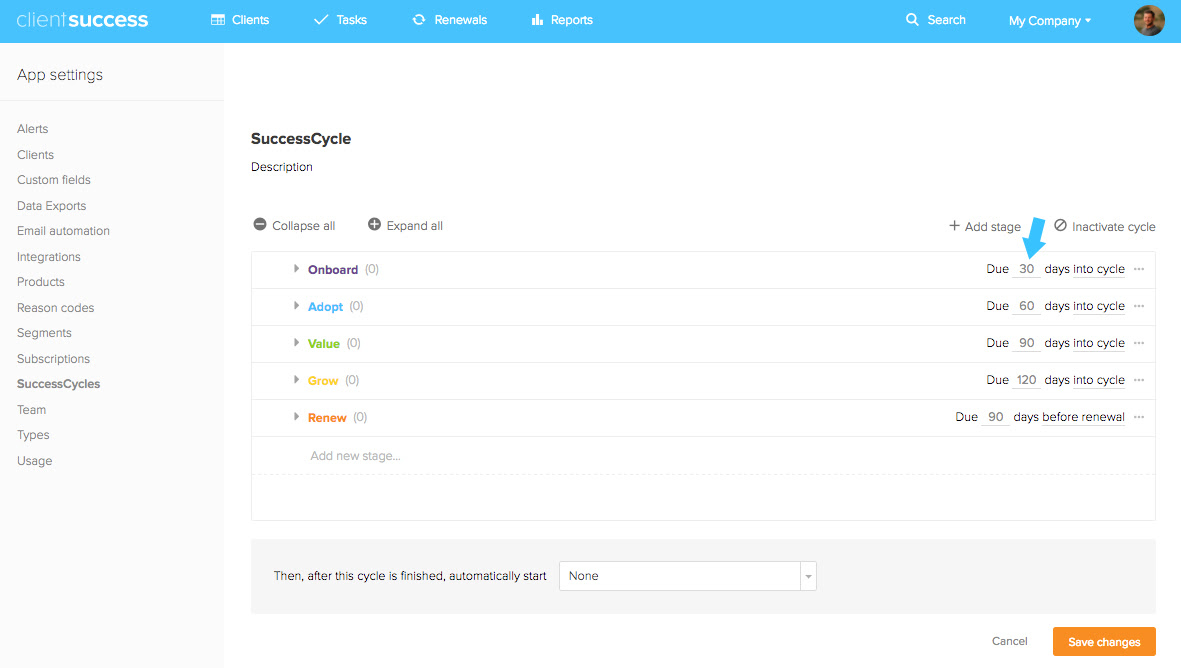The width and height of the screenshot is (1181, 668).
Task: Open Products in sidebar
Action: point(41,282)
